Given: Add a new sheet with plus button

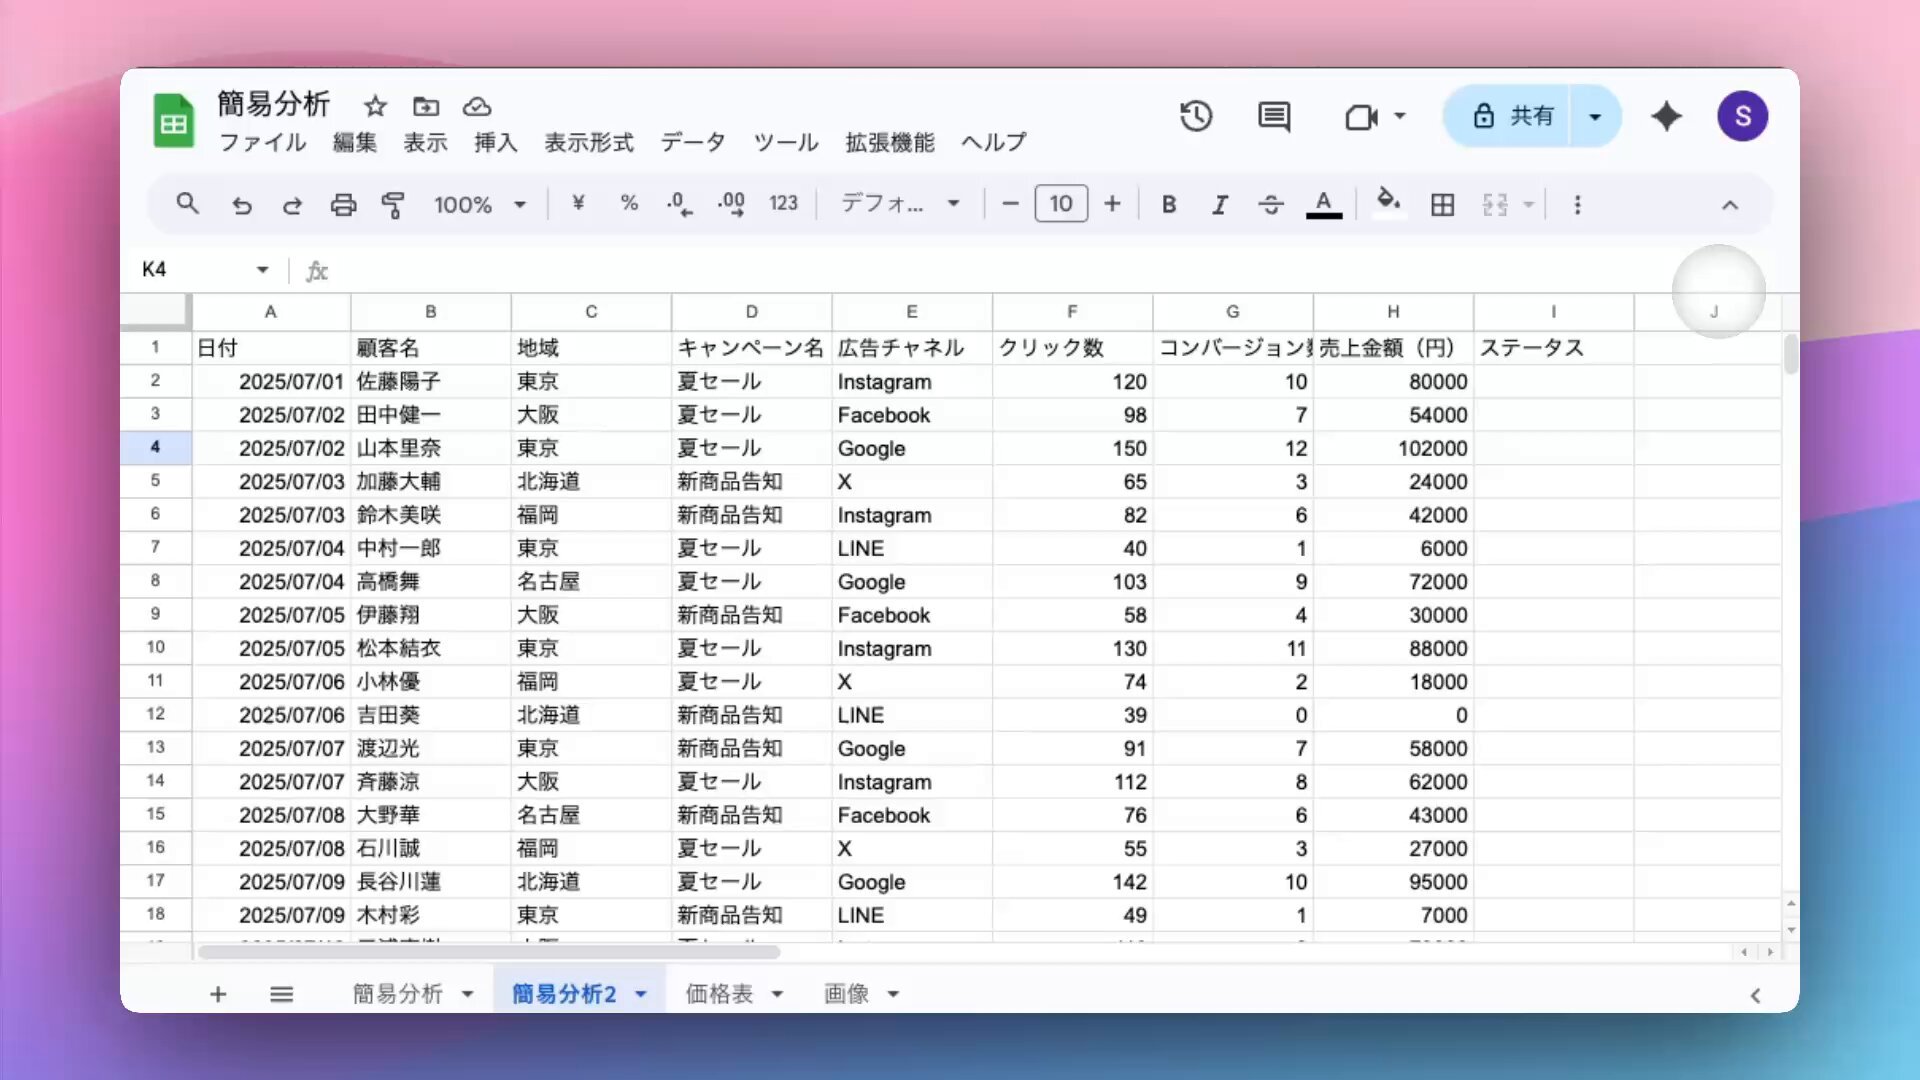Looking at the screenshot, I should pos(218,994).
